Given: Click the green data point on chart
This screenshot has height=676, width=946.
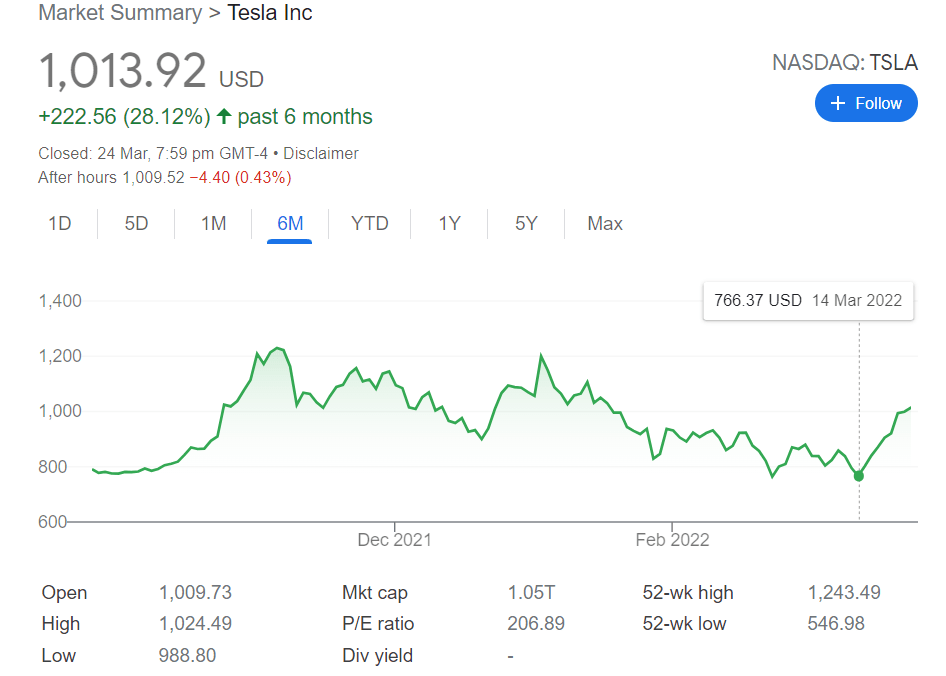Looking at the screenshot, I should [x=859, y=476].
